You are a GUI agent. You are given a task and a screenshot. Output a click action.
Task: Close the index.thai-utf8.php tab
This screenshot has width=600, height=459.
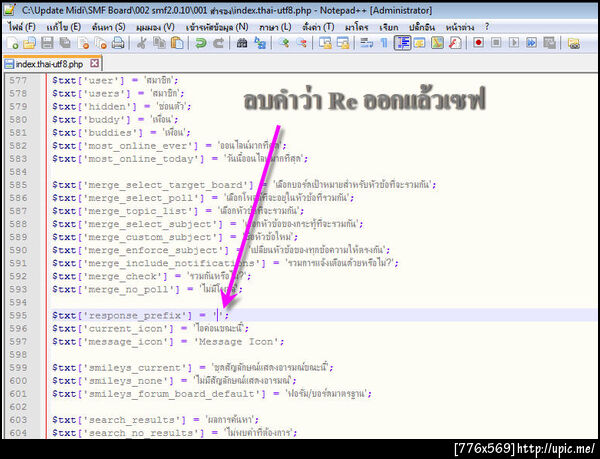[95, 63]
